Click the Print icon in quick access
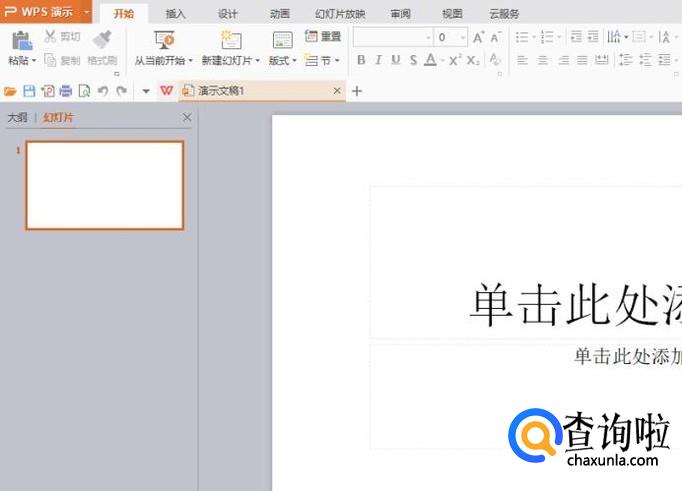Screen dimensions: 682x491 (66, 91)
